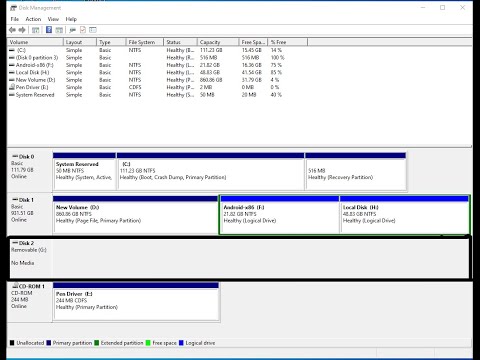Viewport: 480px width, 360px height.
Task: Open Help via the blue question mark icon
Action: tap(49, 30)
